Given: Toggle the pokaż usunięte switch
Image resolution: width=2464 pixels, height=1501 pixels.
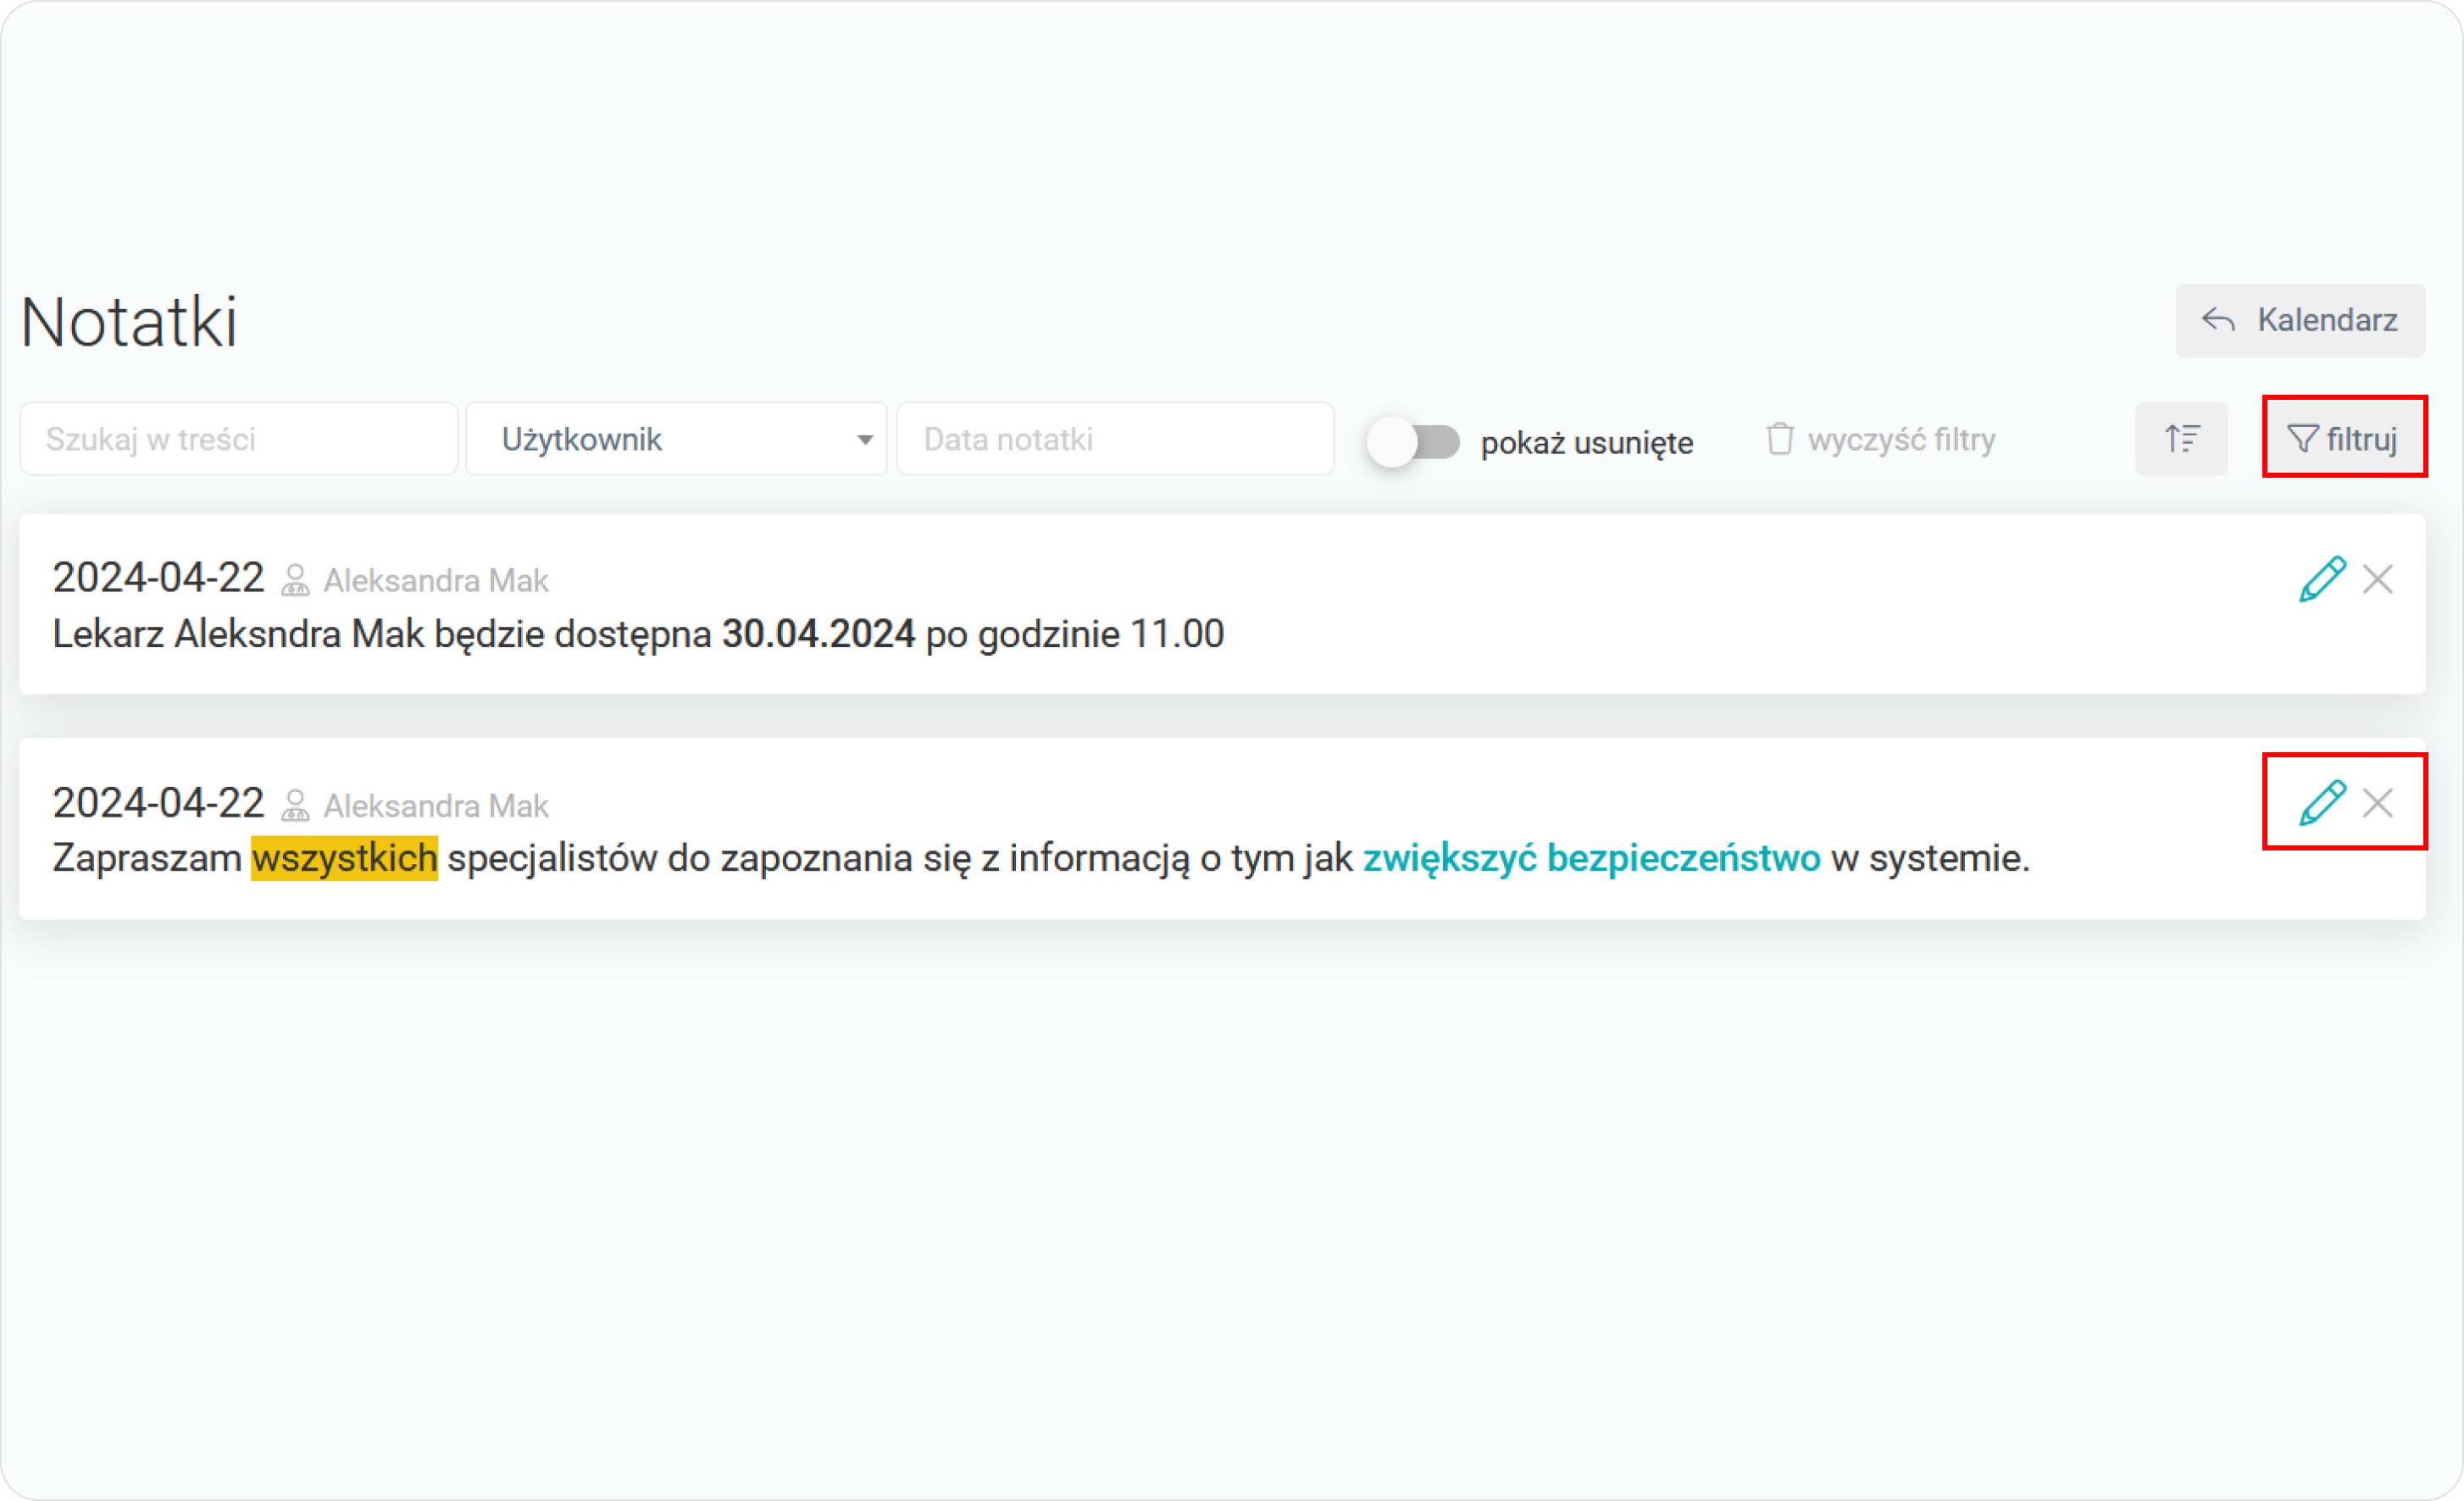Looking at the screenshot, I should (1413, 441).
